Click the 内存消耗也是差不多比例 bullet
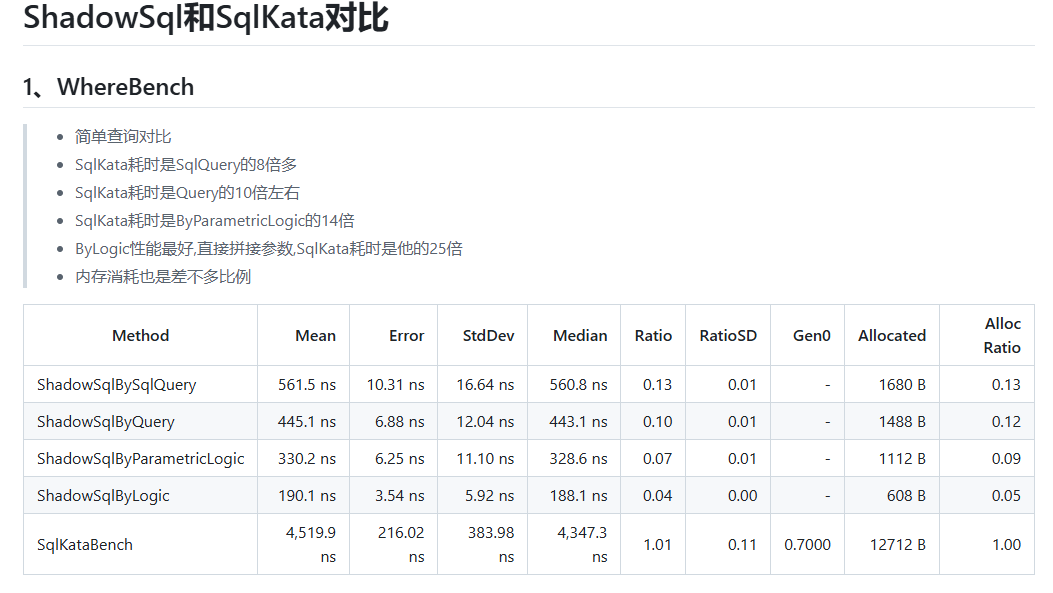 tap(163, 277)
